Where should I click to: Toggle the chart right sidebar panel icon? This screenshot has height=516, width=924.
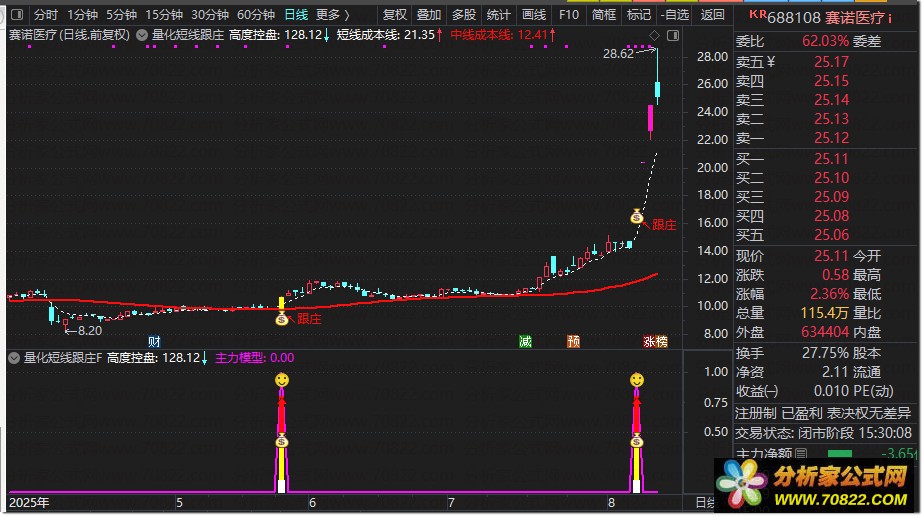(672, 35)
